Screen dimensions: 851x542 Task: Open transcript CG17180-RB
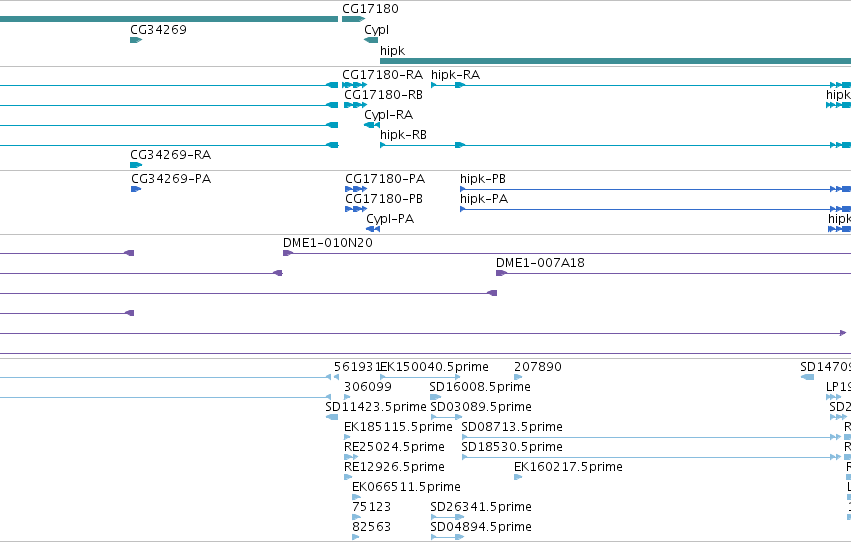[x=355, y=105]
